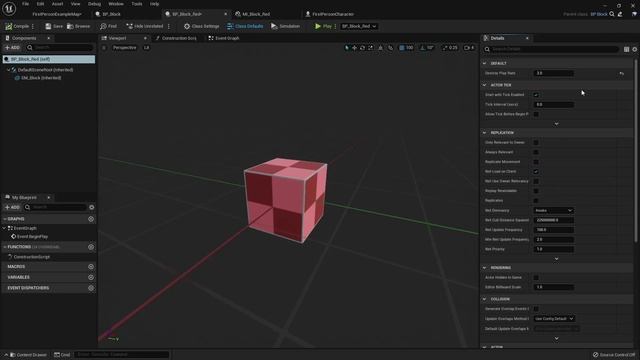Switch to Event Graph tab
Viewport: 640px width, 360px height.
[x=224, y=38]
